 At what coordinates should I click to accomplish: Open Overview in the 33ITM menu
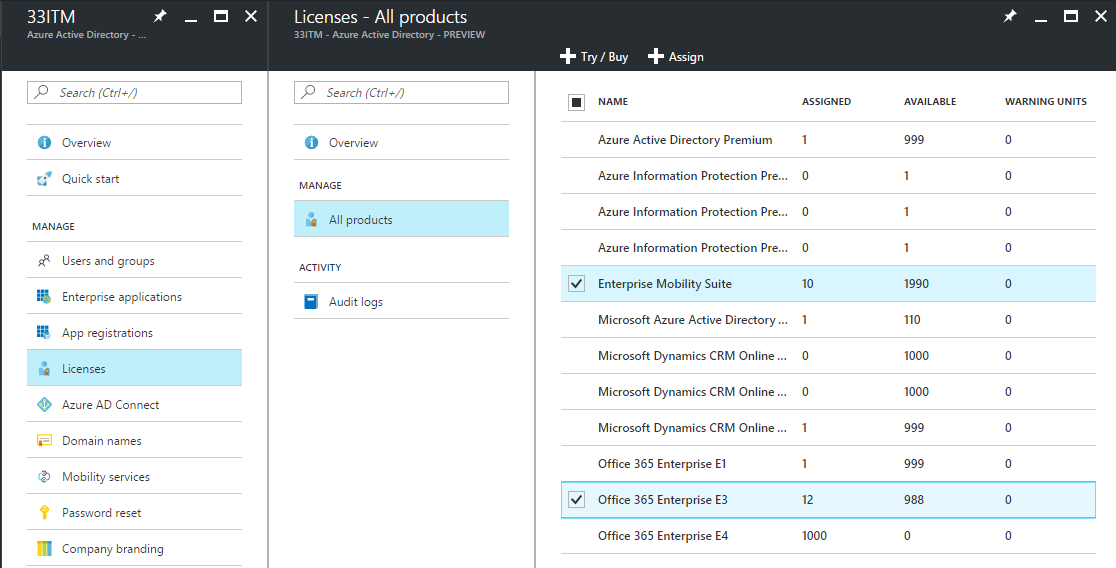click(x=135, y=142)
